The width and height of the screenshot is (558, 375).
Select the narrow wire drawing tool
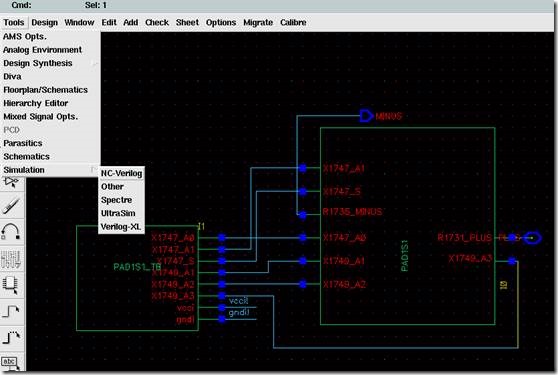coord(11,311)
